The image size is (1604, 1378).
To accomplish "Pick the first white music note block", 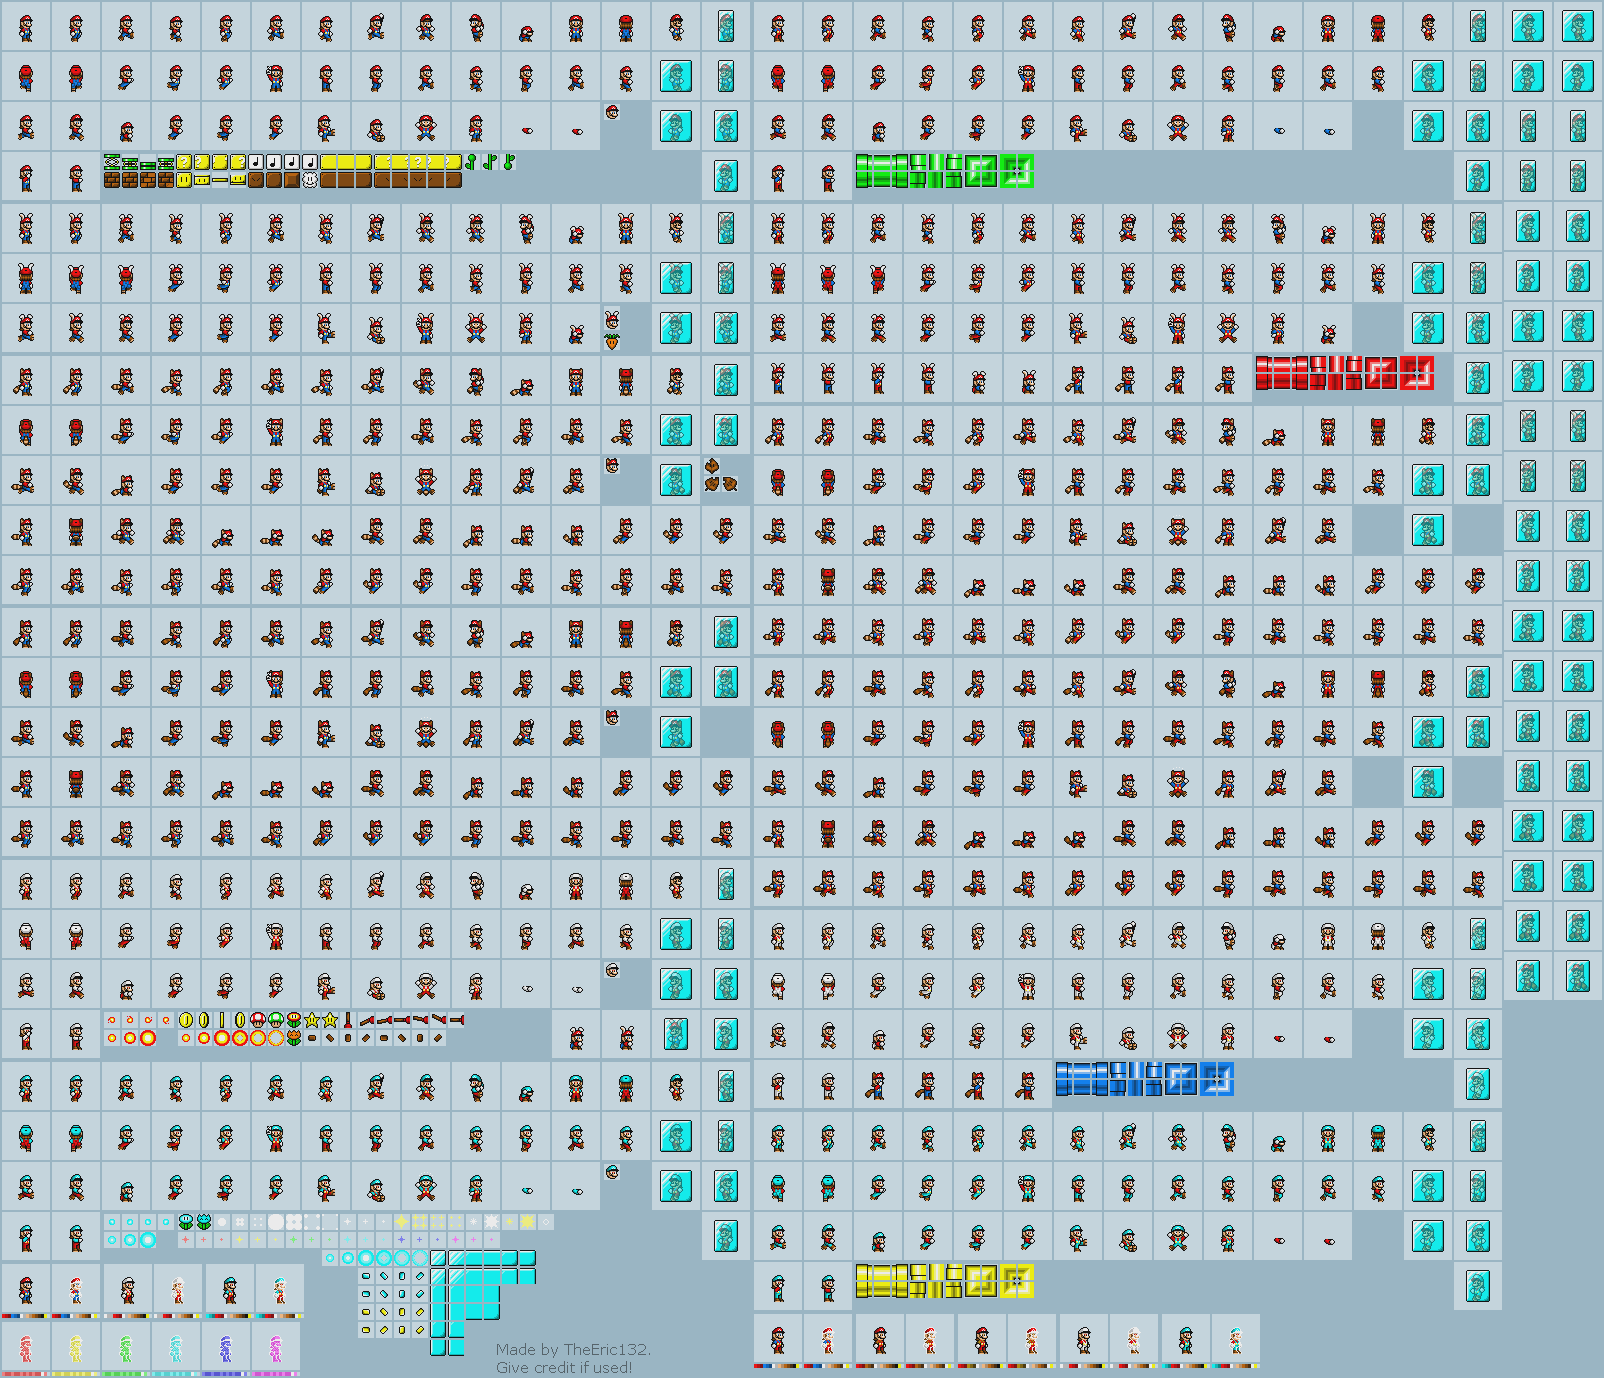I will pos(256,162).
